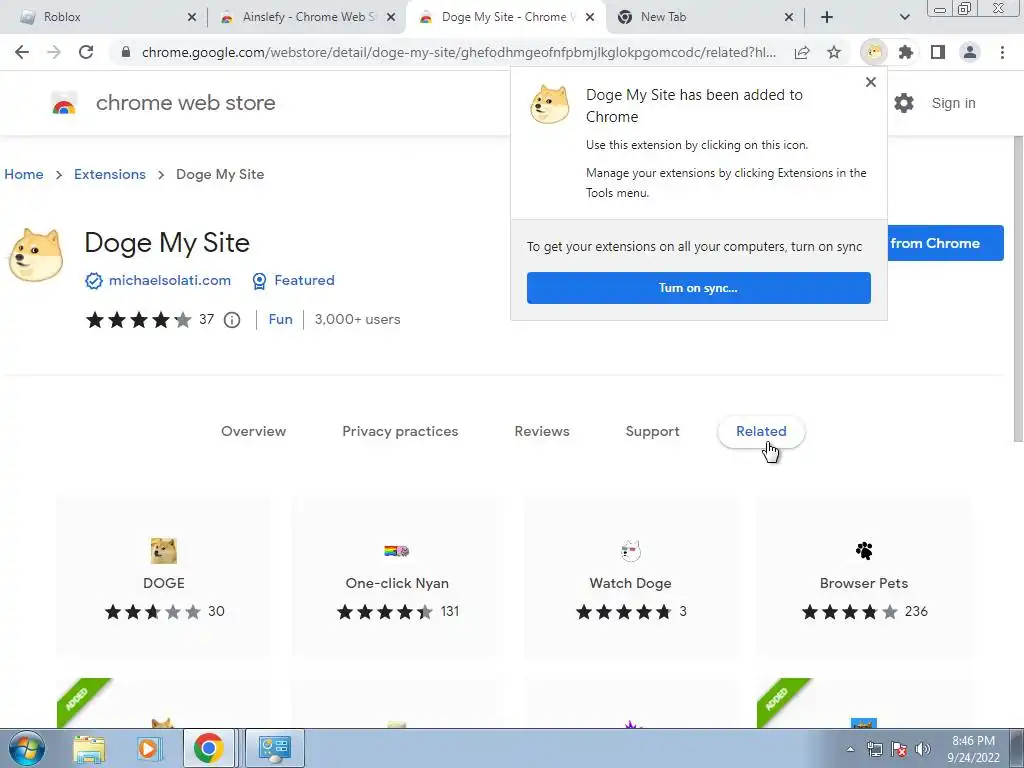This screenshot has width=1024, height=768.
Task: Click the page vertical scrollbar
Action: click(x=1018, y=287)
